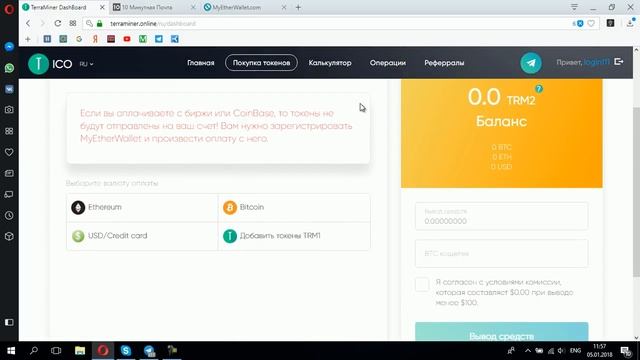Reload the current page
Image resolution: width=640 pixels, height=360 pixels.
pos(58,24)
